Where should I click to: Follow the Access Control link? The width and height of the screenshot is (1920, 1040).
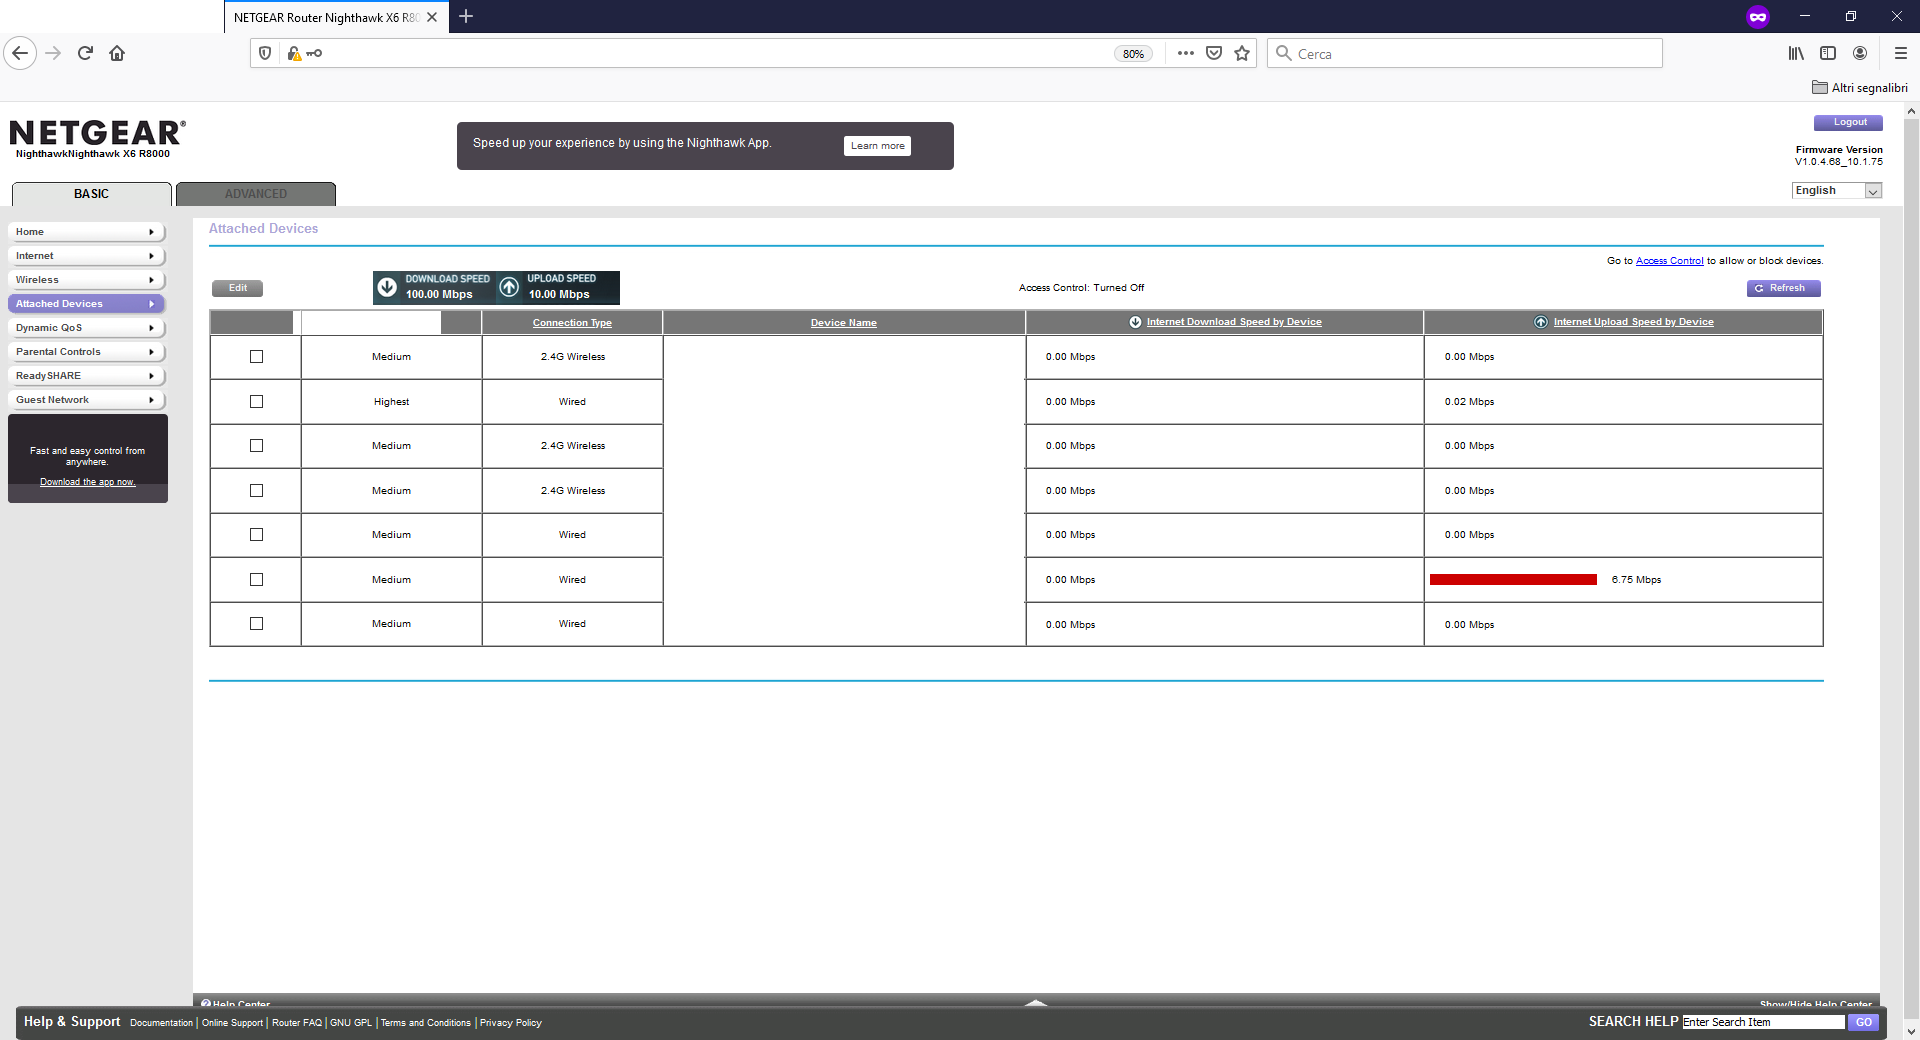tap(1669, 261)
